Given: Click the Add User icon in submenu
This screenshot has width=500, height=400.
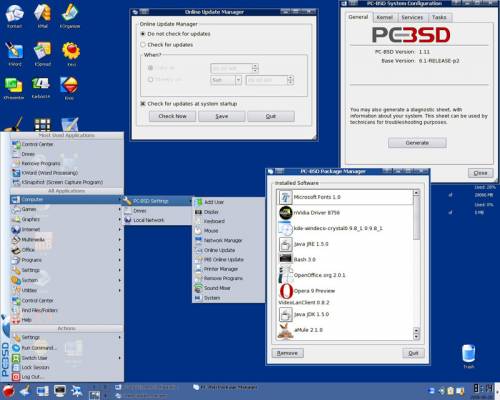Looking at the screenshot, I should [x=199, y=202].
